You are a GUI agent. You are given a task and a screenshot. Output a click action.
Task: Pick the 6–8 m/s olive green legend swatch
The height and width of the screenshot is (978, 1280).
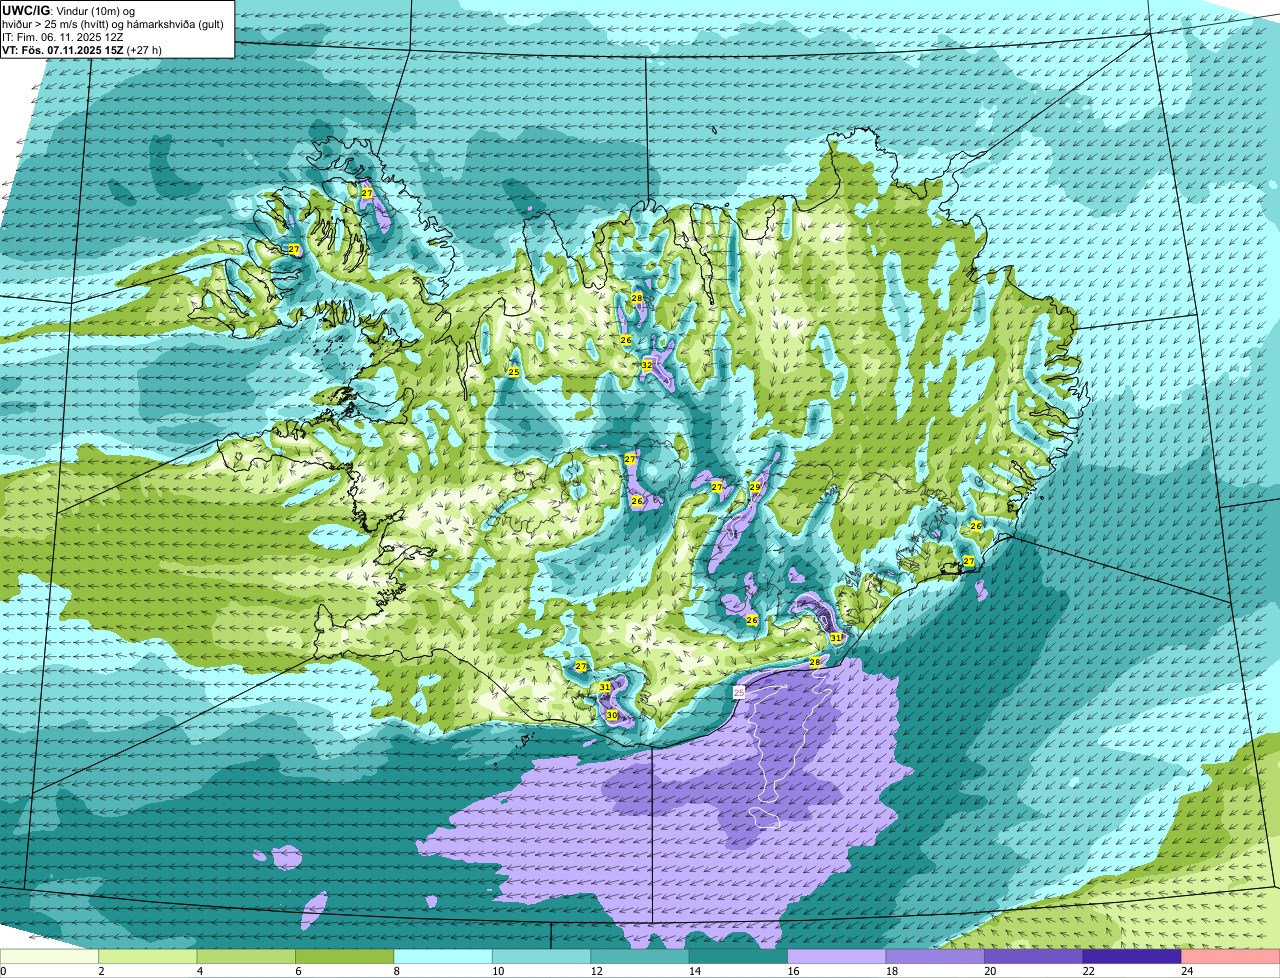coord(345,956)
